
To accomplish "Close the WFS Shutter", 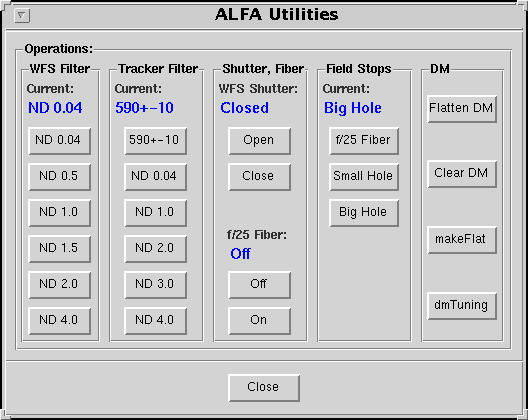I will (259, 177).
